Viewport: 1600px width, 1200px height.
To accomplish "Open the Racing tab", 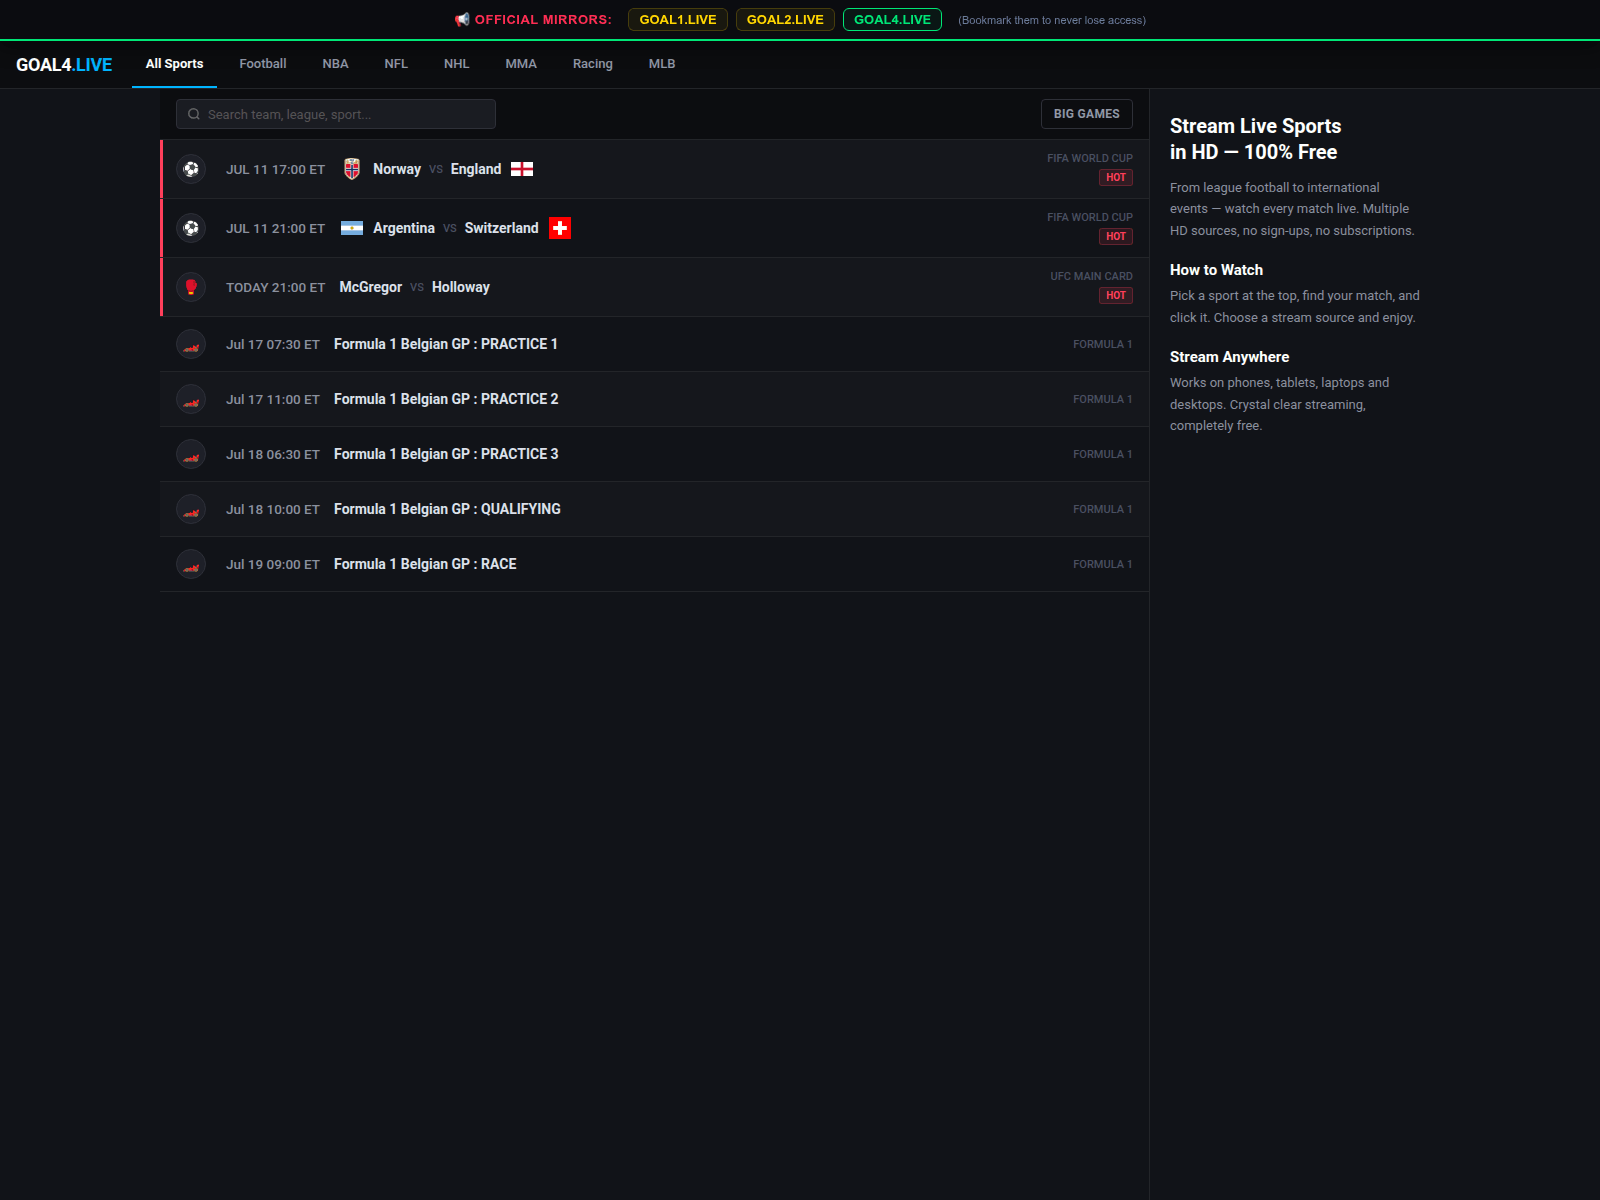I will tap(593, 63).
